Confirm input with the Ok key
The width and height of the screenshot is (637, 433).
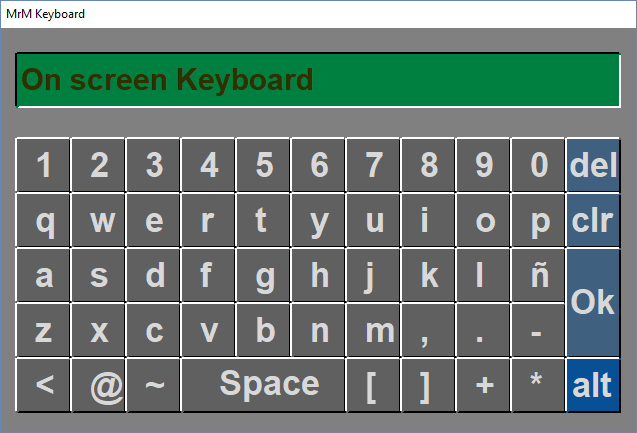click(x=592, y=302)
